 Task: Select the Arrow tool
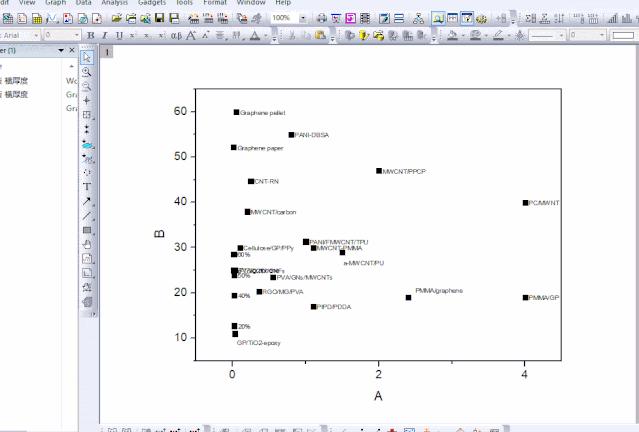point(87,201)
